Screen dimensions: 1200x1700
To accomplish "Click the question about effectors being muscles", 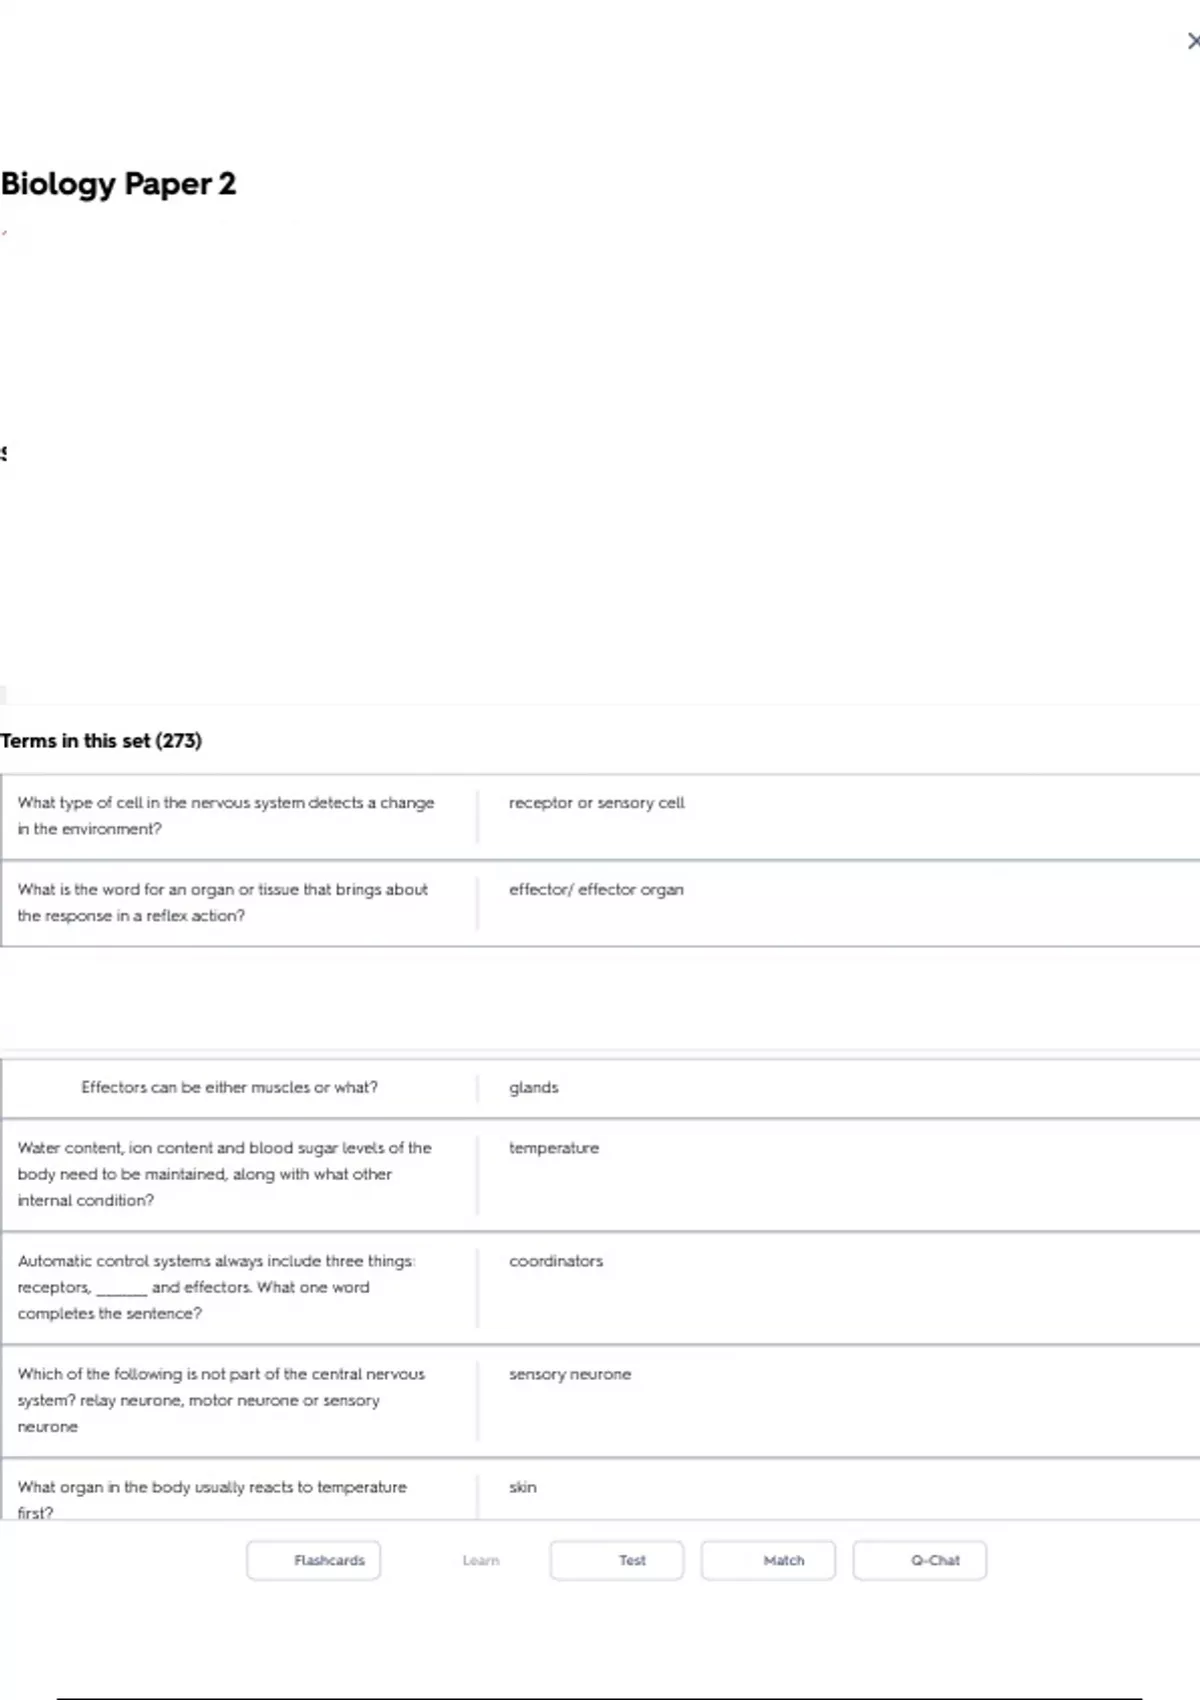I will [229, 1088].
